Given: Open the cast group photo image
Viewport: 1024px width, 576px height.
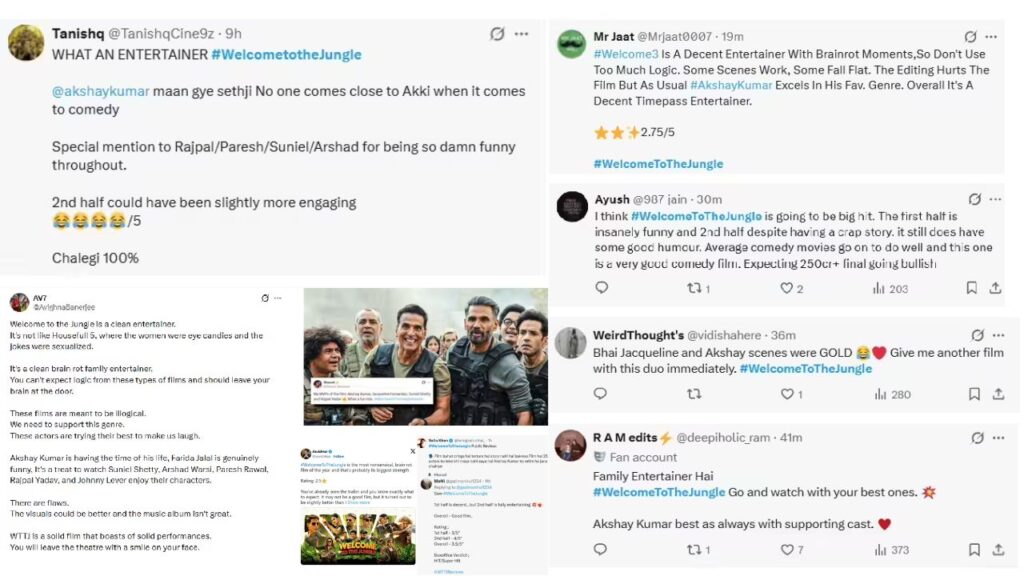Looking at the screenshot, I should [425, 357].
